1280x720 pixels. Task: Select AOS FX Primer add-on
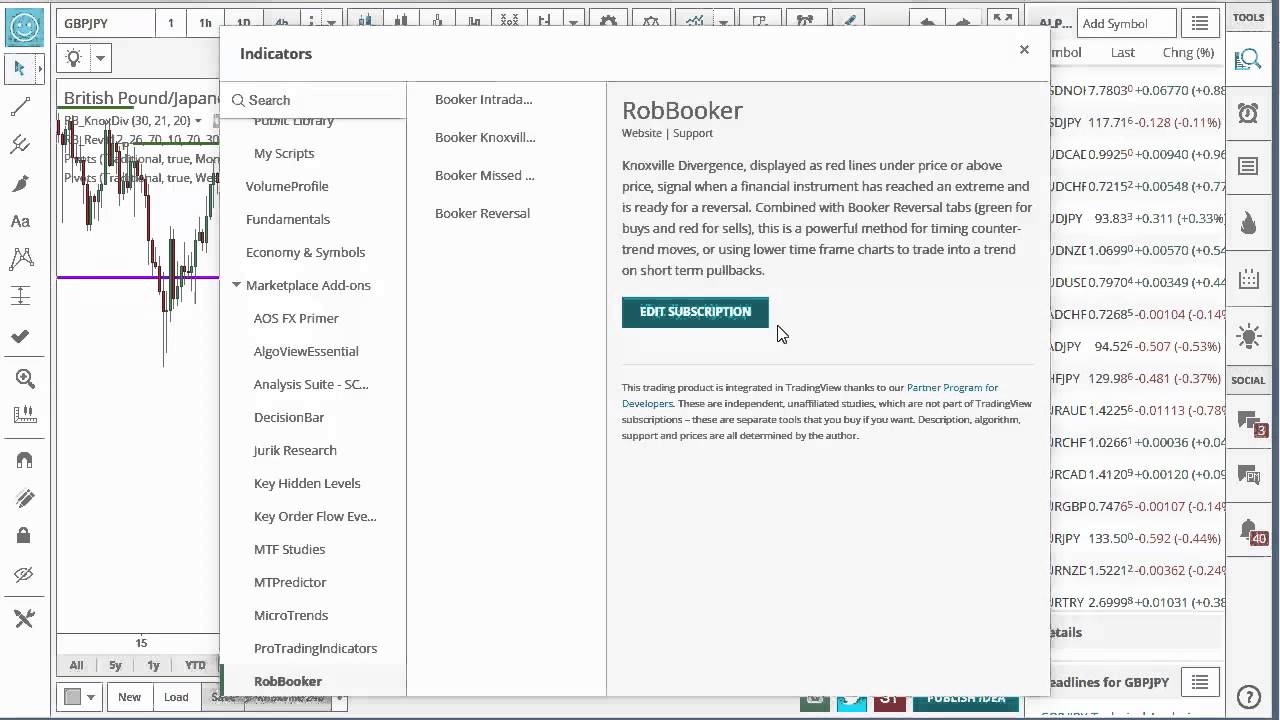pyautogui.click(x=296, y=318)
